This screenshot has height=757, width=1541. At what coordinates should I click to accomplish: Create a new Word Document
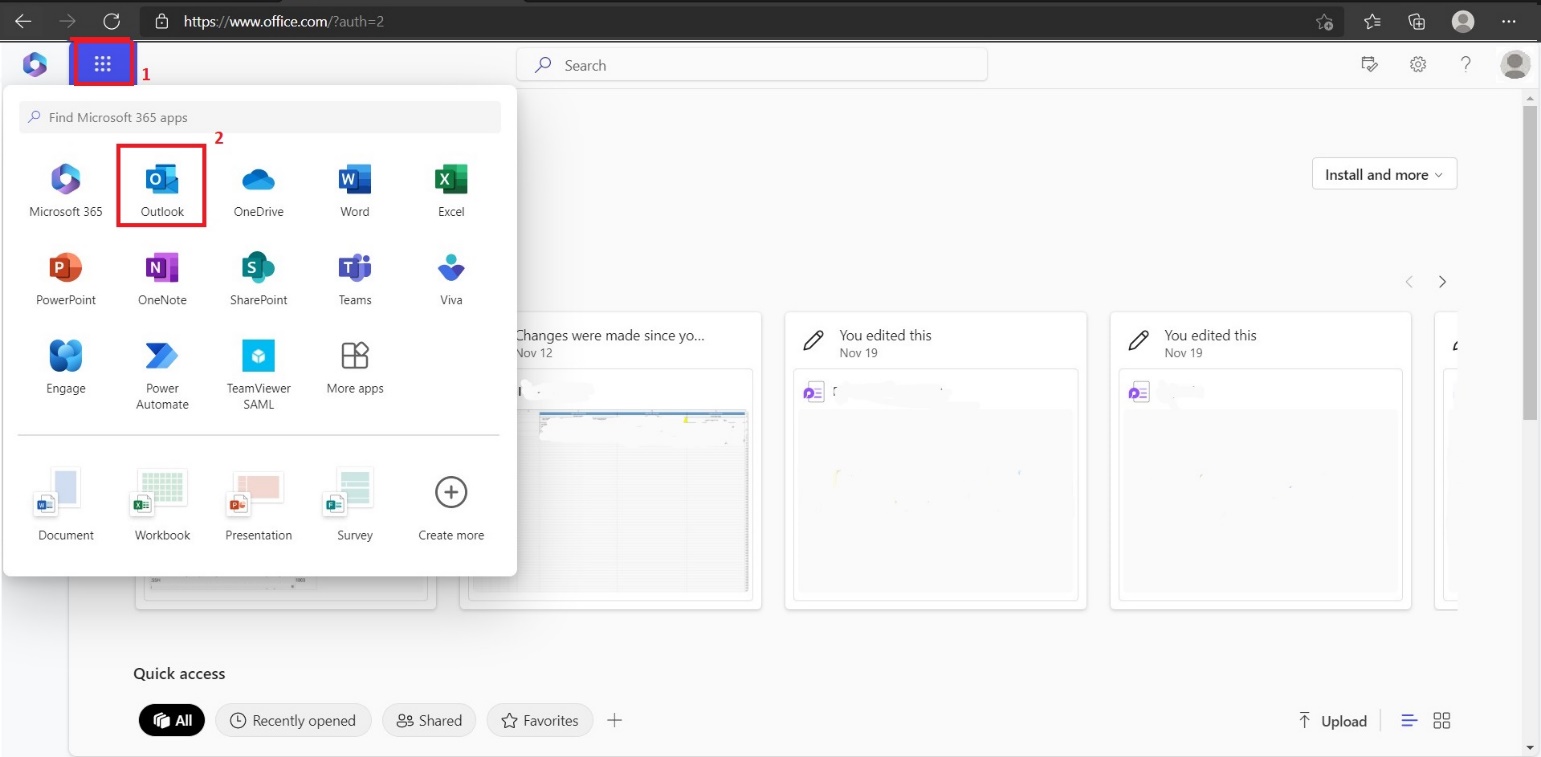point(66,506)
